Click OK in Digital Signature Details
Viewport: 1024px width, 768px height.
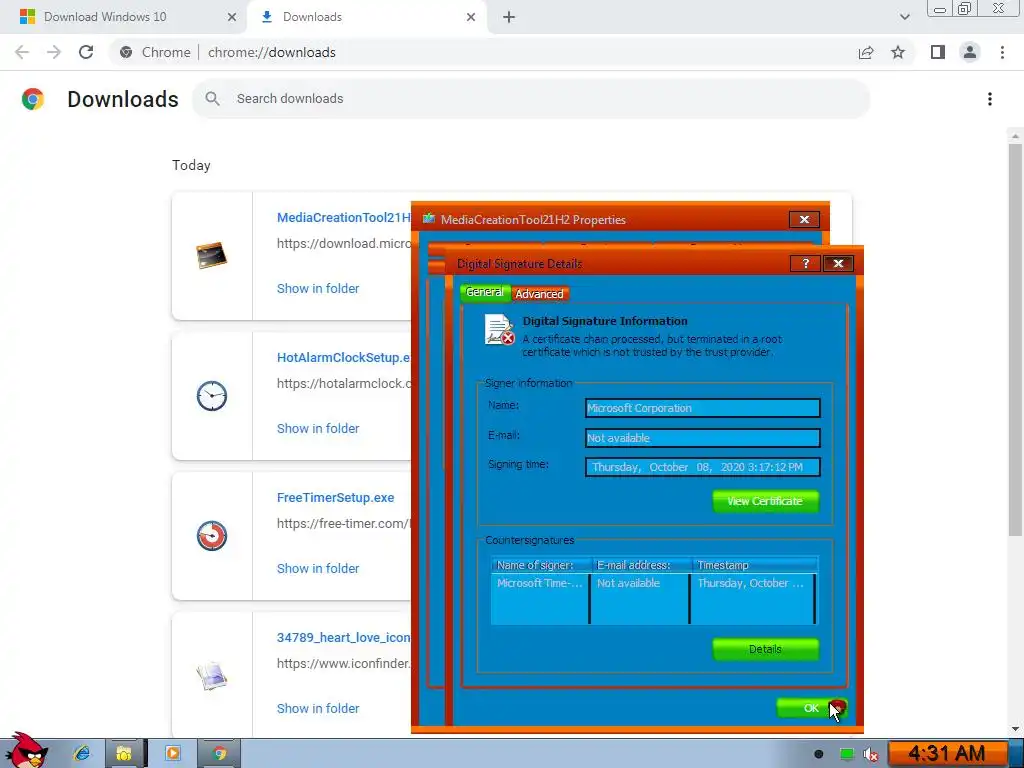pyautogui.click(x=811, y=708)
